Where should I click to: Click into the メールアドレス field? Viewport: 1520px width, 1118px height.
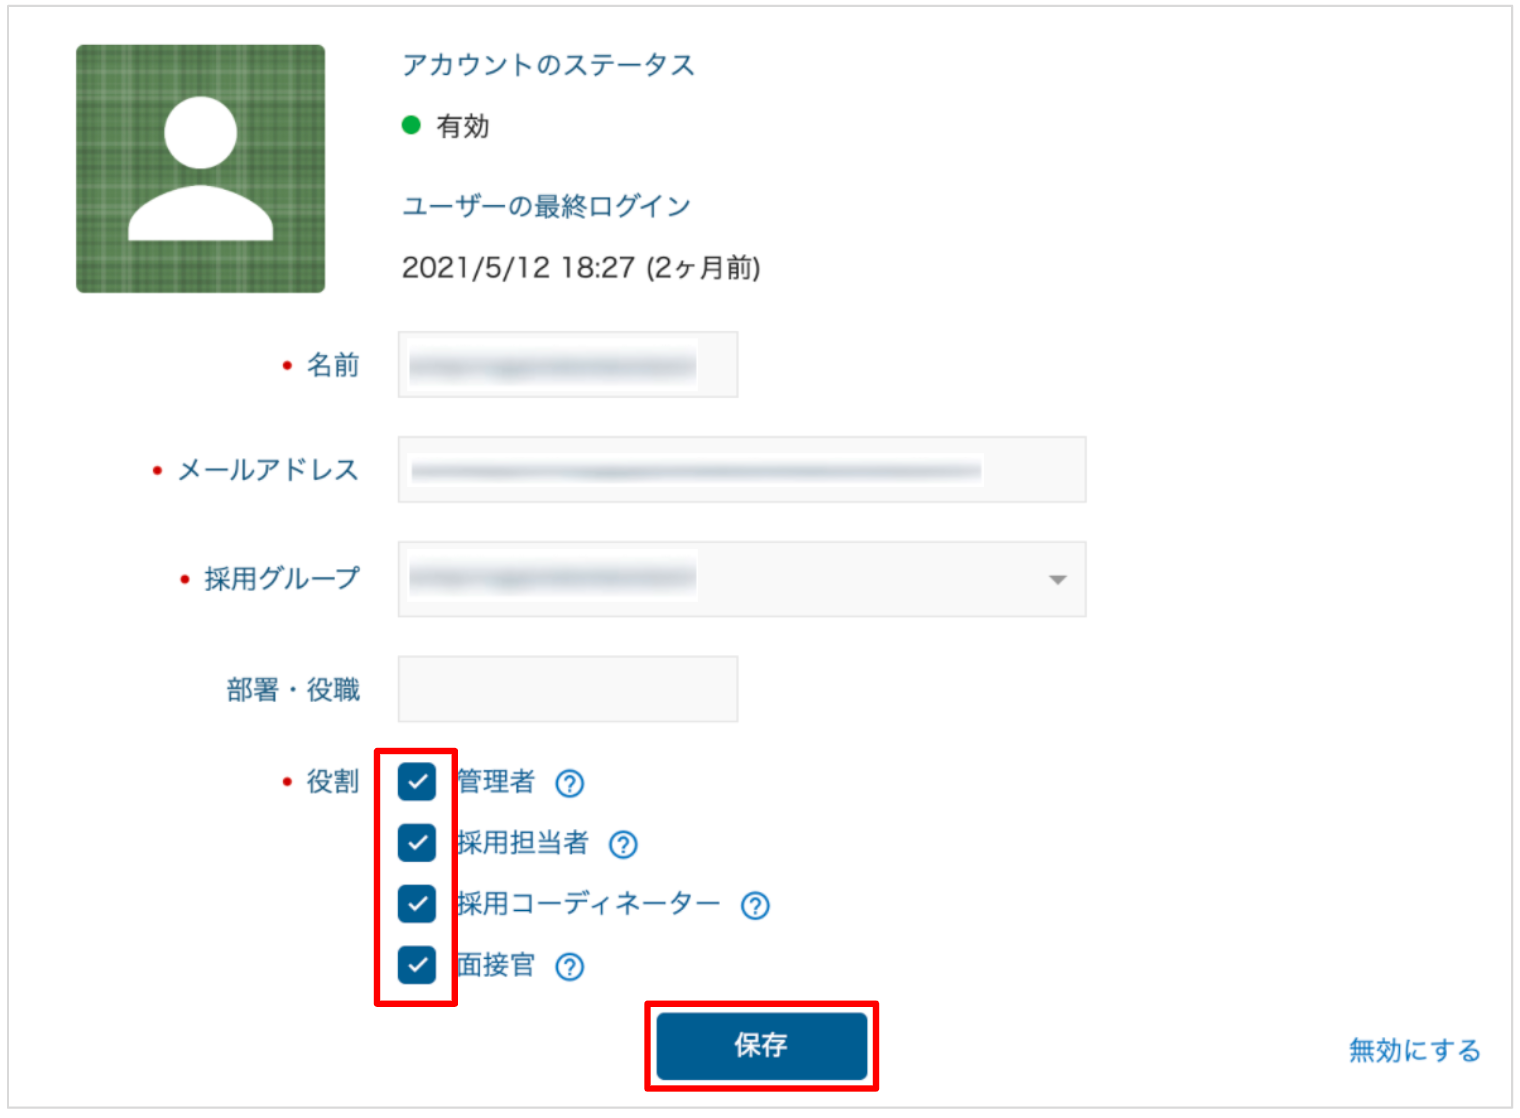pos(742,470)
